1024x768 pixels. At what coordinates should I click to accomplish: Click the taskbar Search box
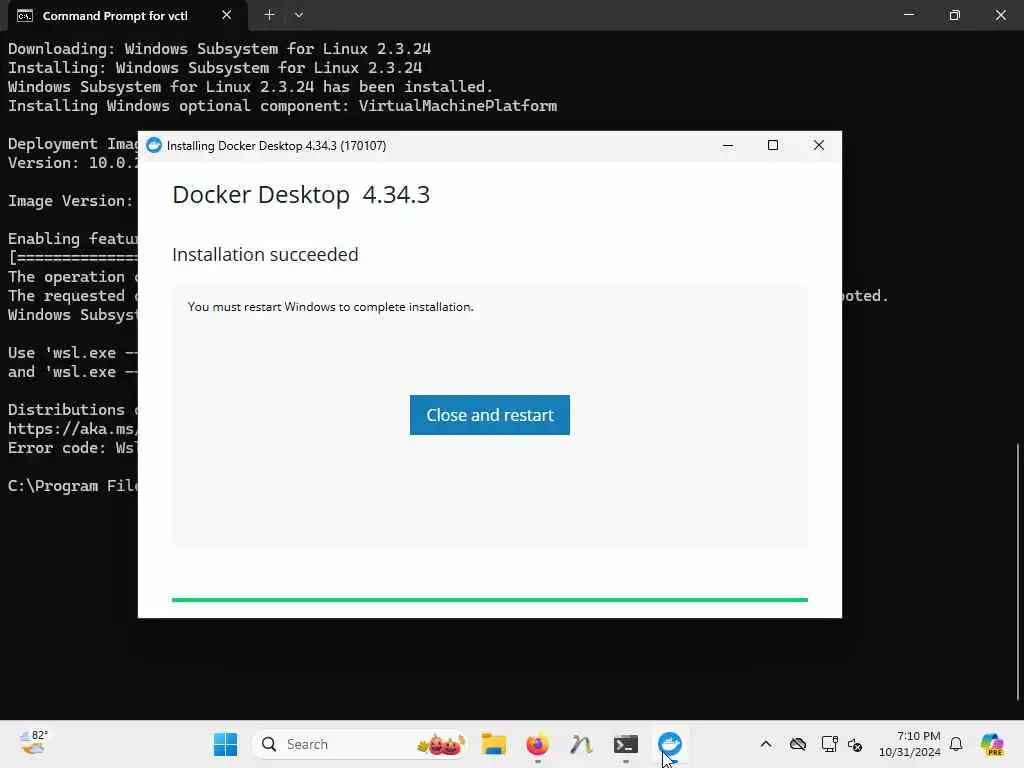360,744
